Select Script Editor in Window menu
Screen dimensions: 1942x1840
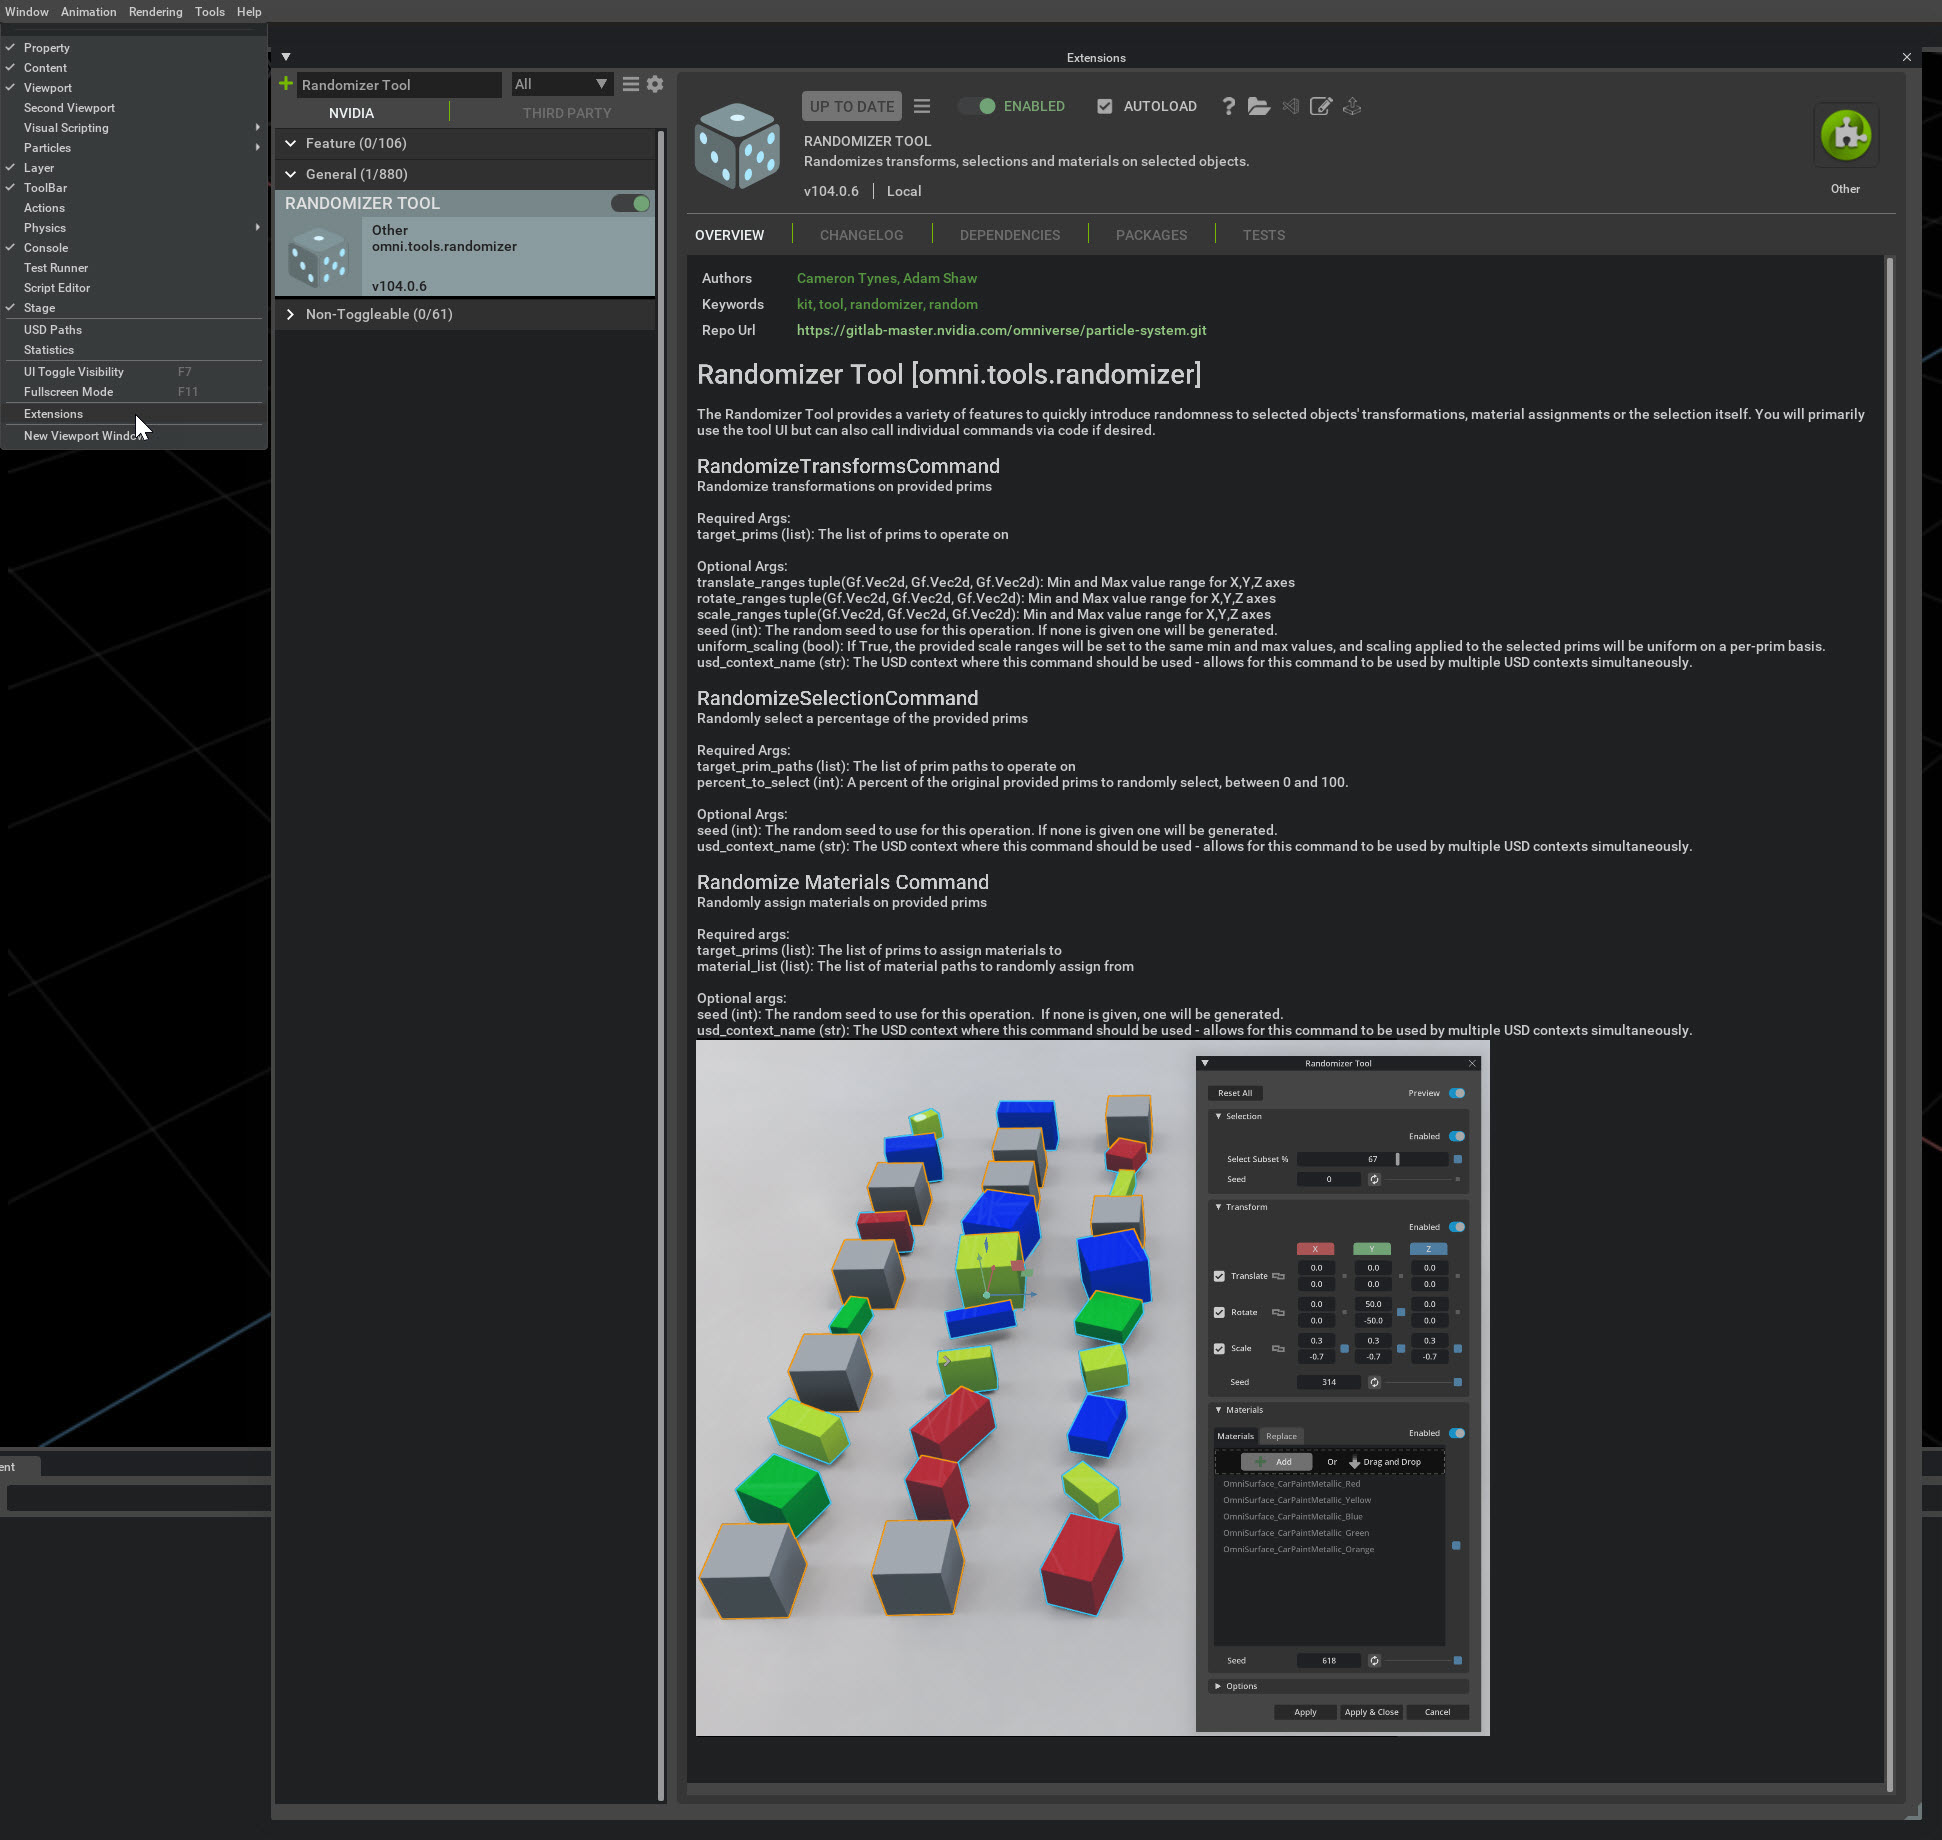(133, 288)
